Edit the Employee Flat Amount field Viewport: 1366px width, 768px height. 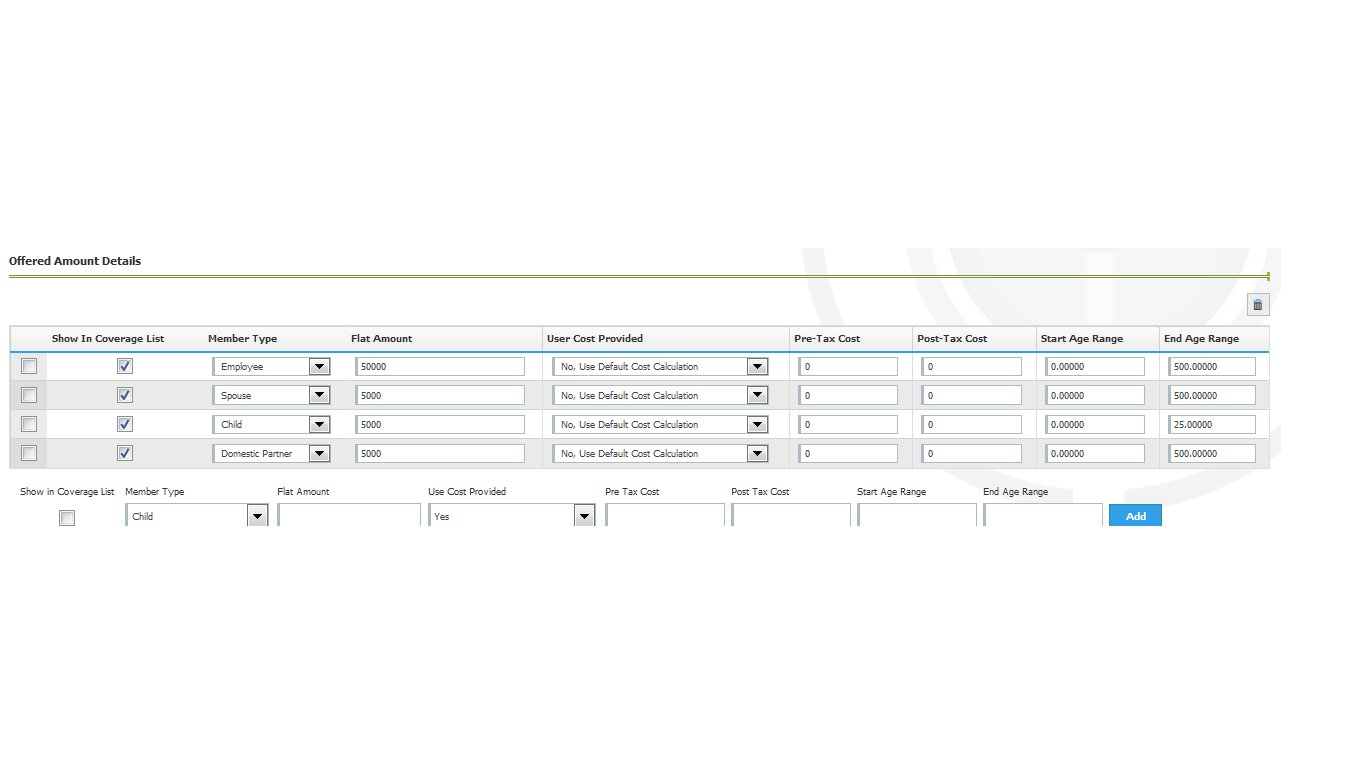tap(440, 367)
